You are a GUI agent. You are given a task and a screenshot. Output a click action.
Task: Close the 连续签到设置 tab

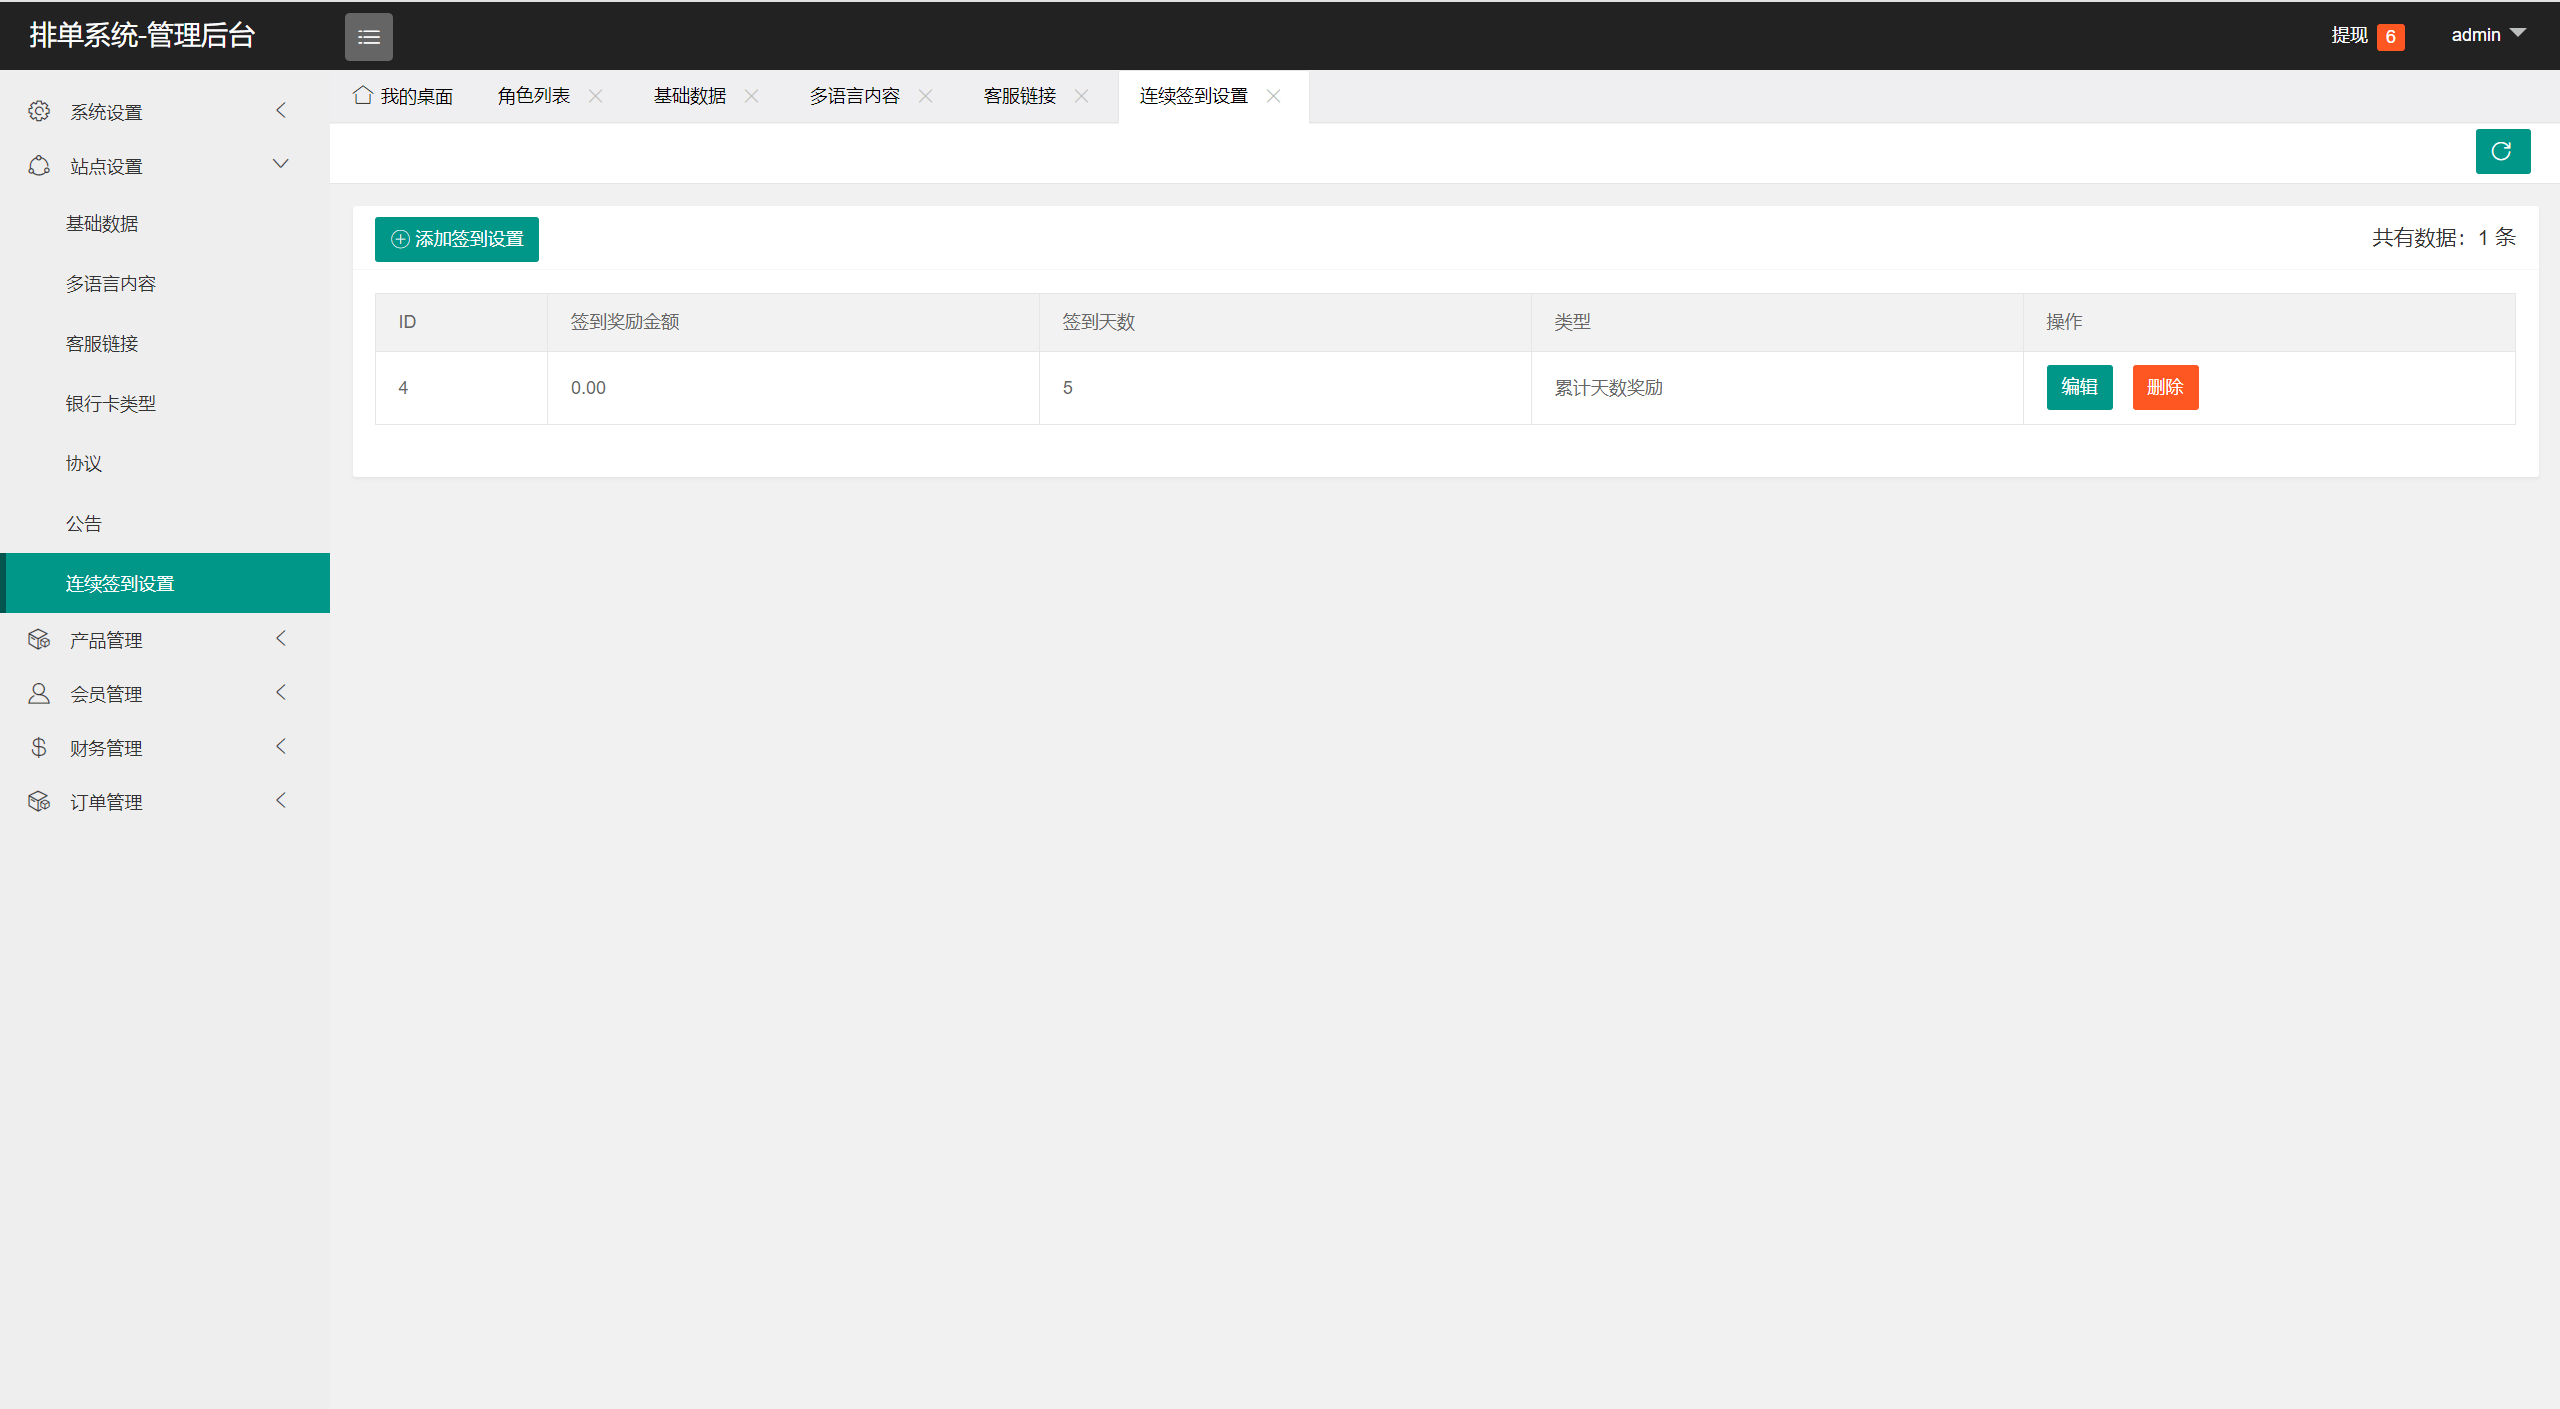click(1274, 96)
